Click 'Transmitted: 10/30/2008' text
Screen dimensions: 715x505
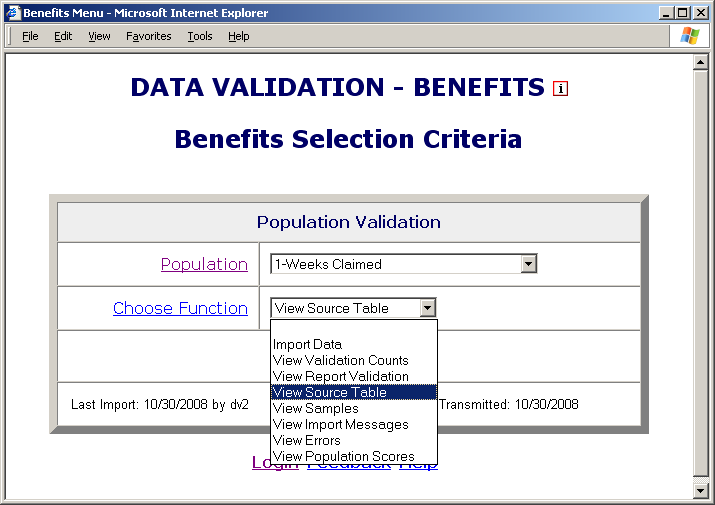508,404
